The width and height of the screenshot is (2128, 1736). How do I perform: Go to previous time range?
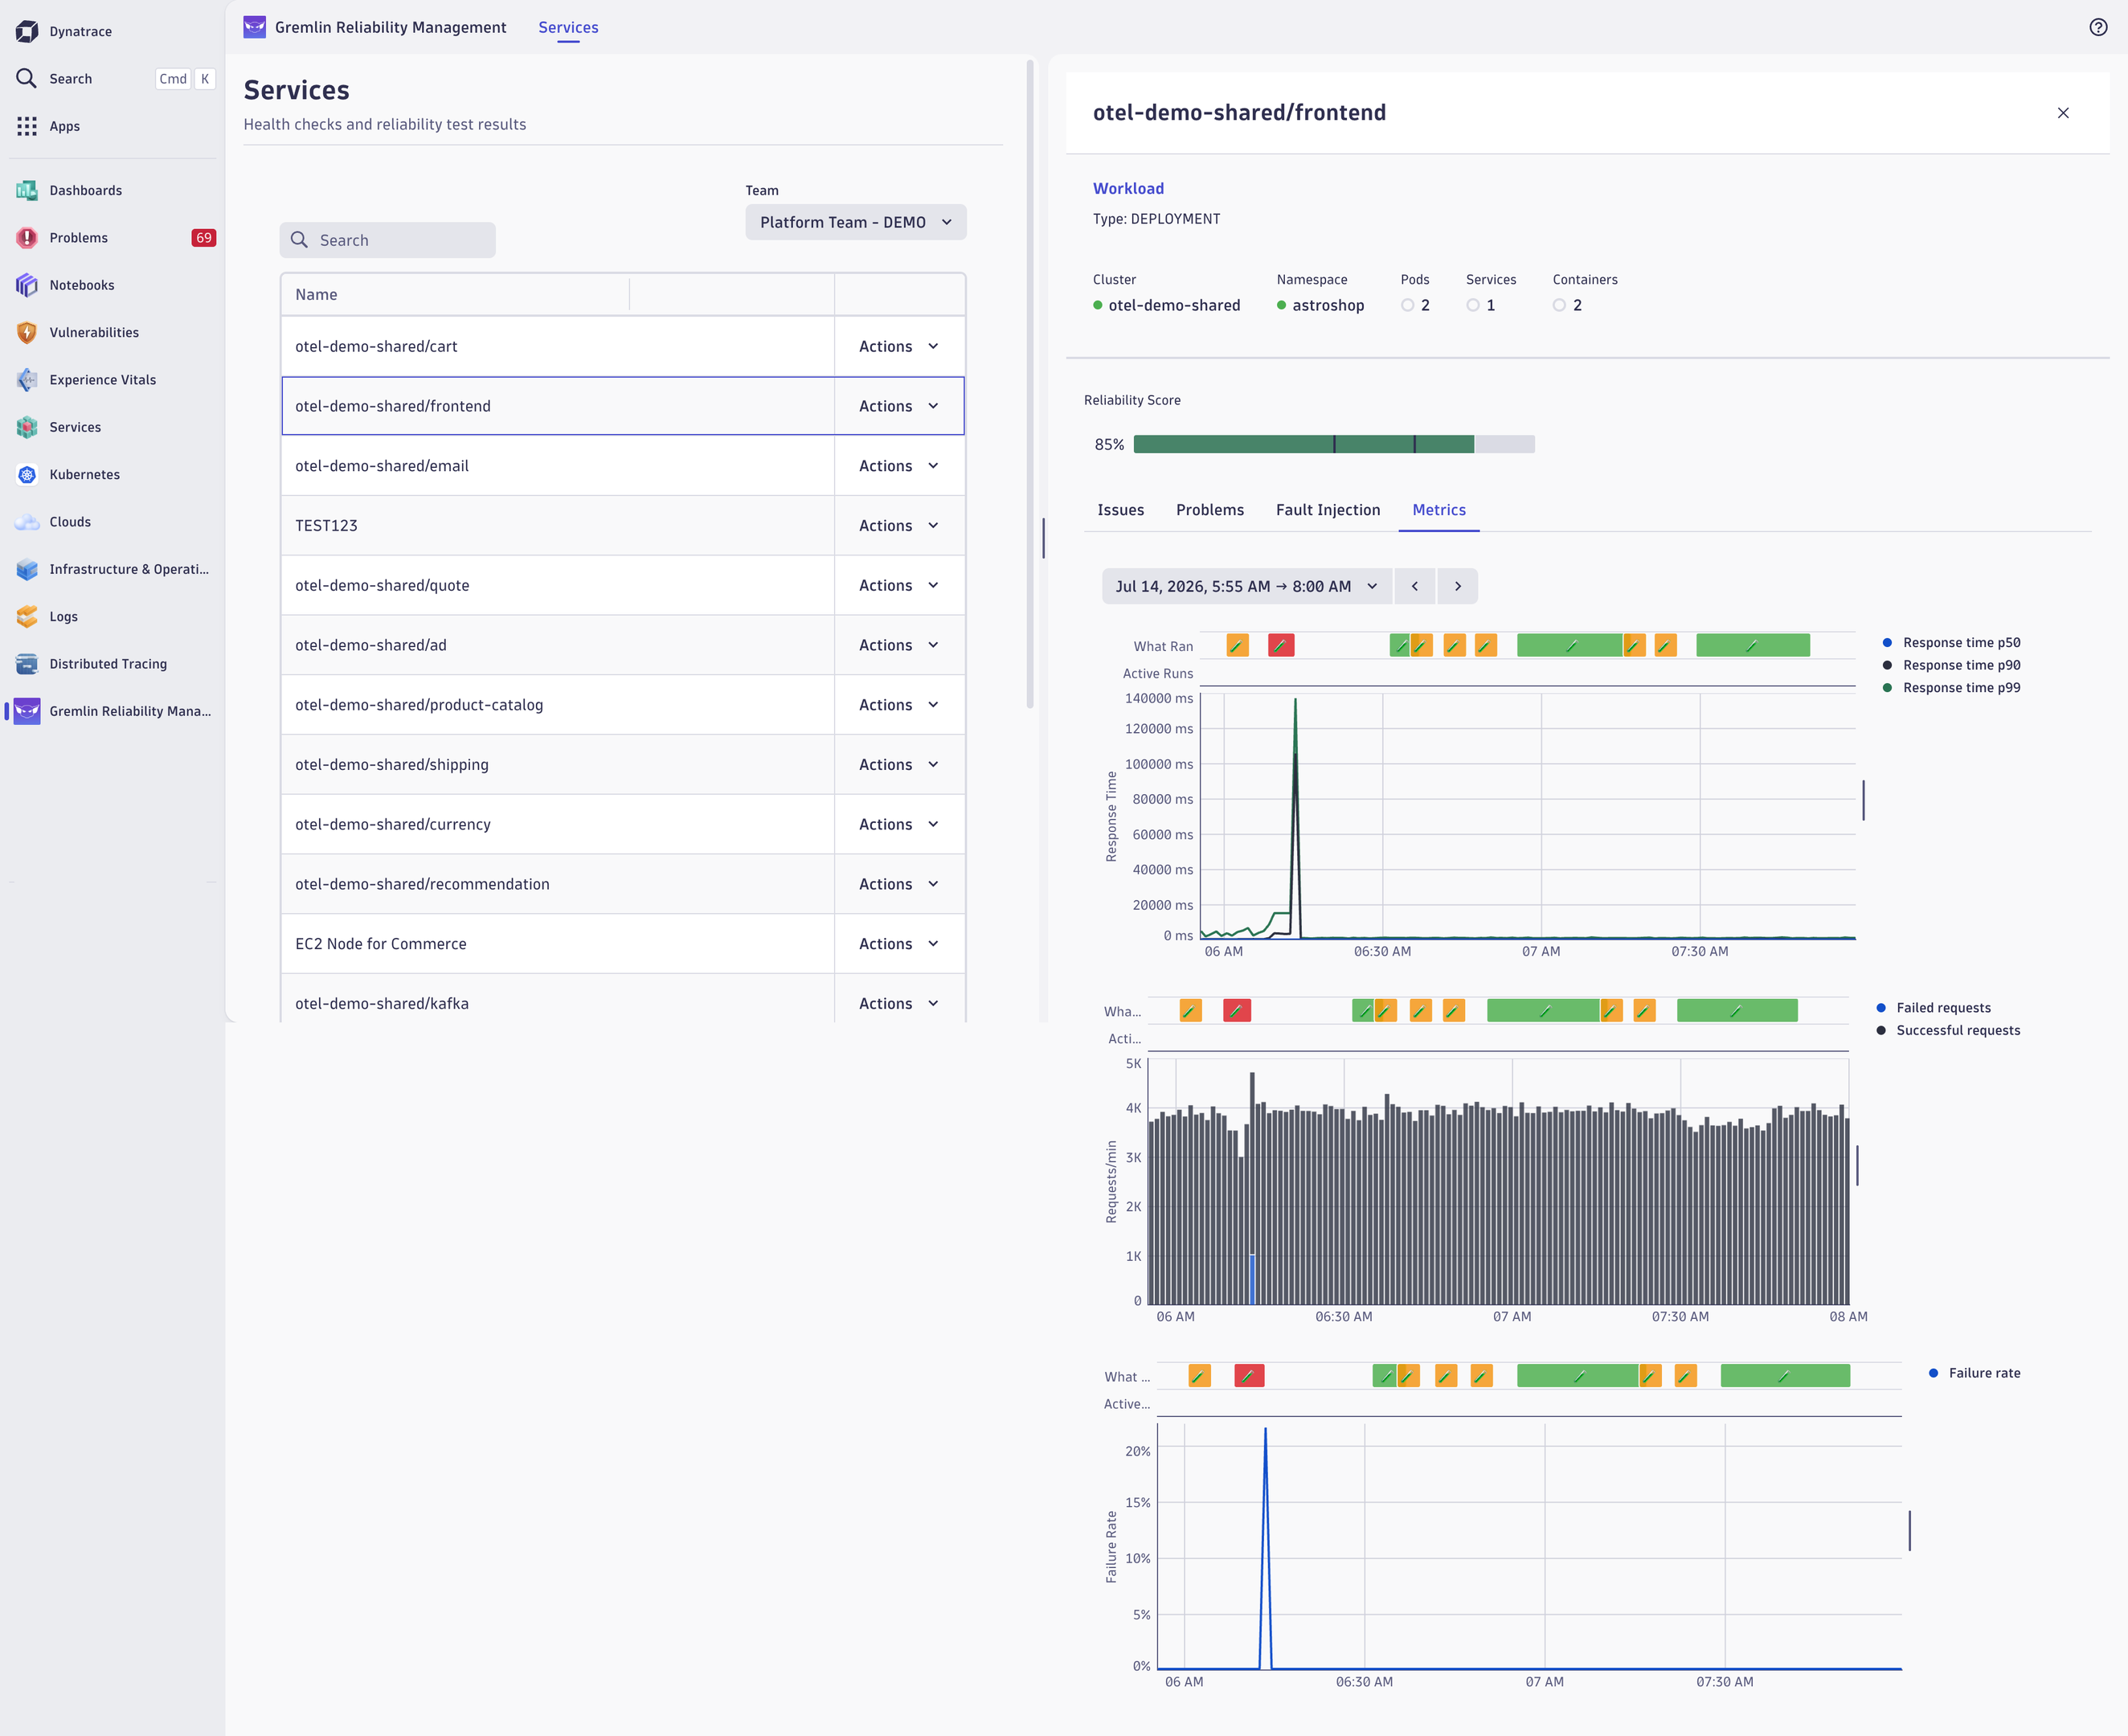[x=1415, y=586]
